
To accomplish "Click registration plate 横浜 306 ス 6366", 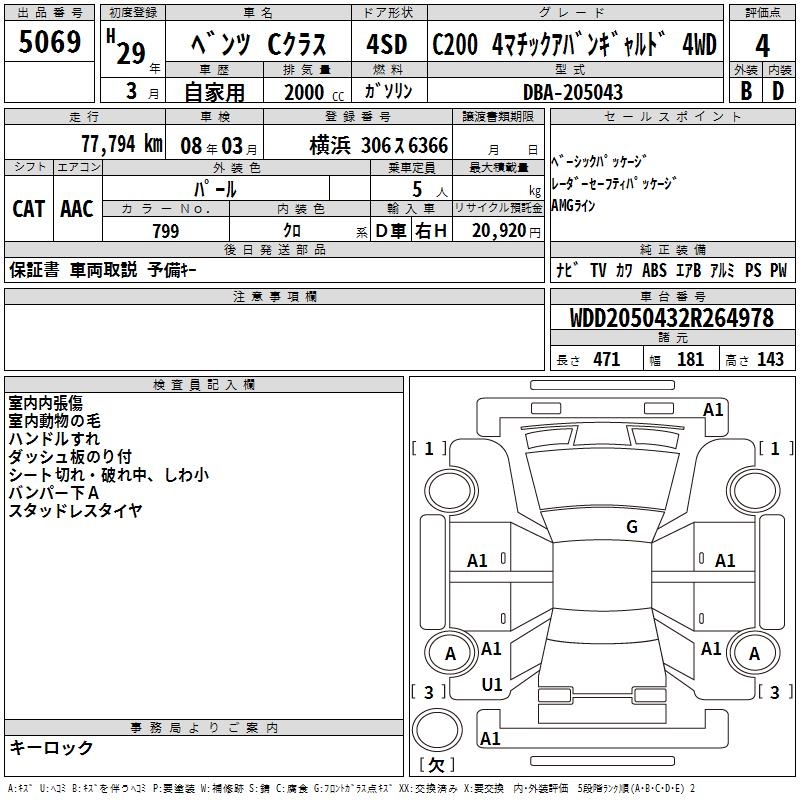I will pyautogui.click(x=379, y=146).
